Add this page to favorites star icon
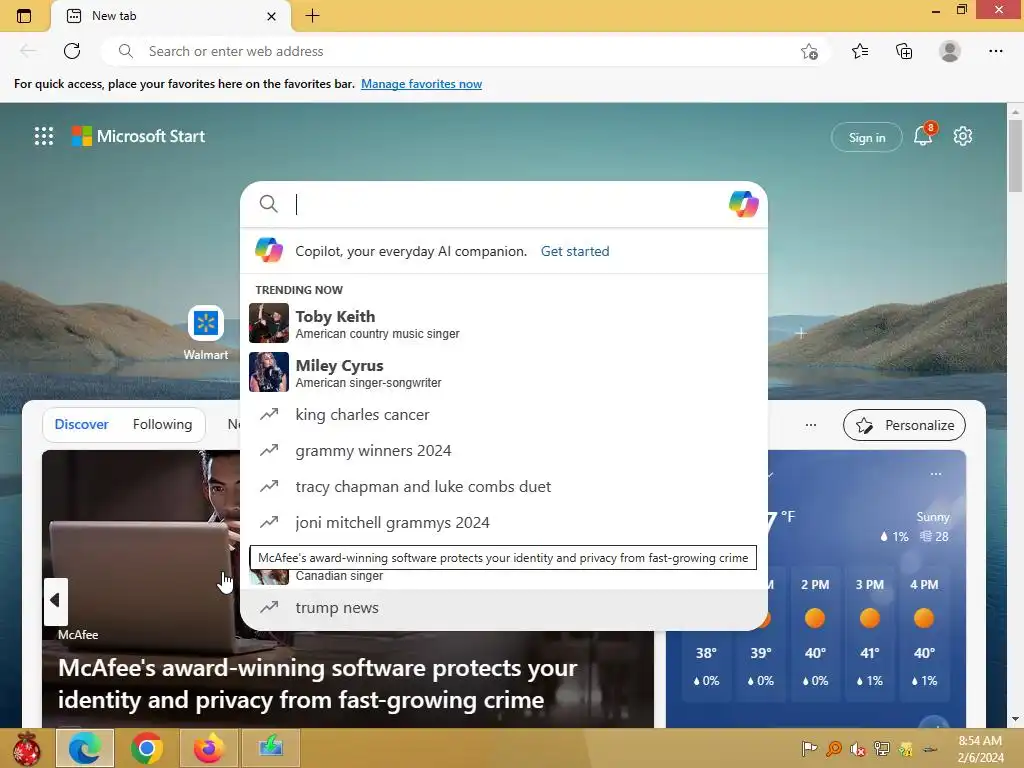The width and height of the screenshot is (1024, 768). (x=809, y=52)
